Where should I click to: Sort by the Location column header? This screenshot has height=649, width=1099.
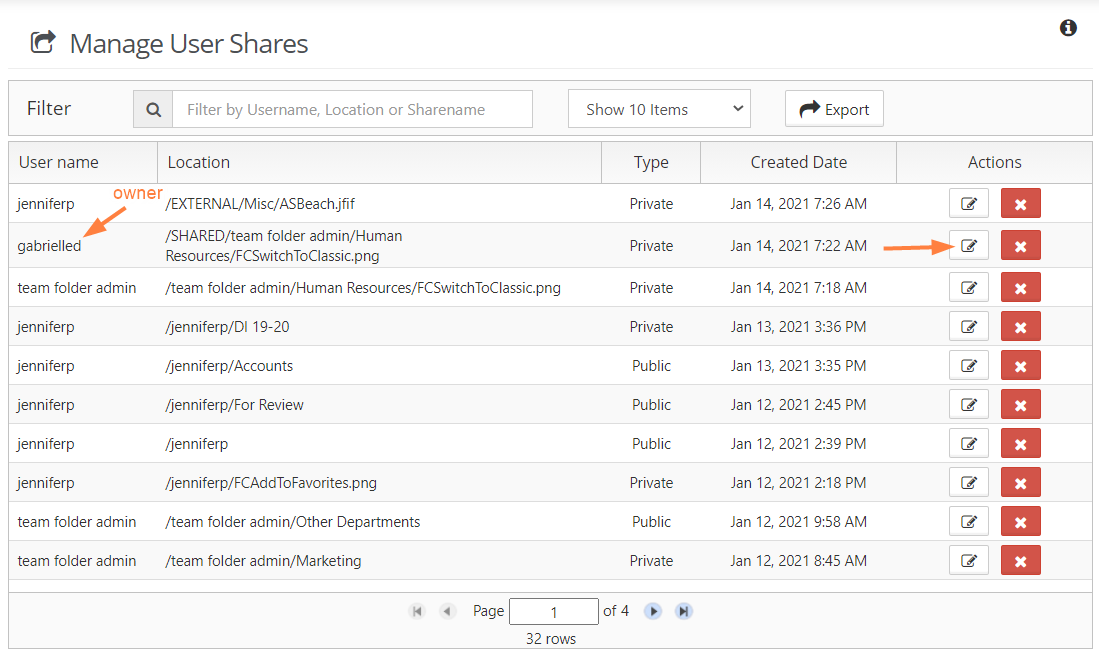coord(199,162)
